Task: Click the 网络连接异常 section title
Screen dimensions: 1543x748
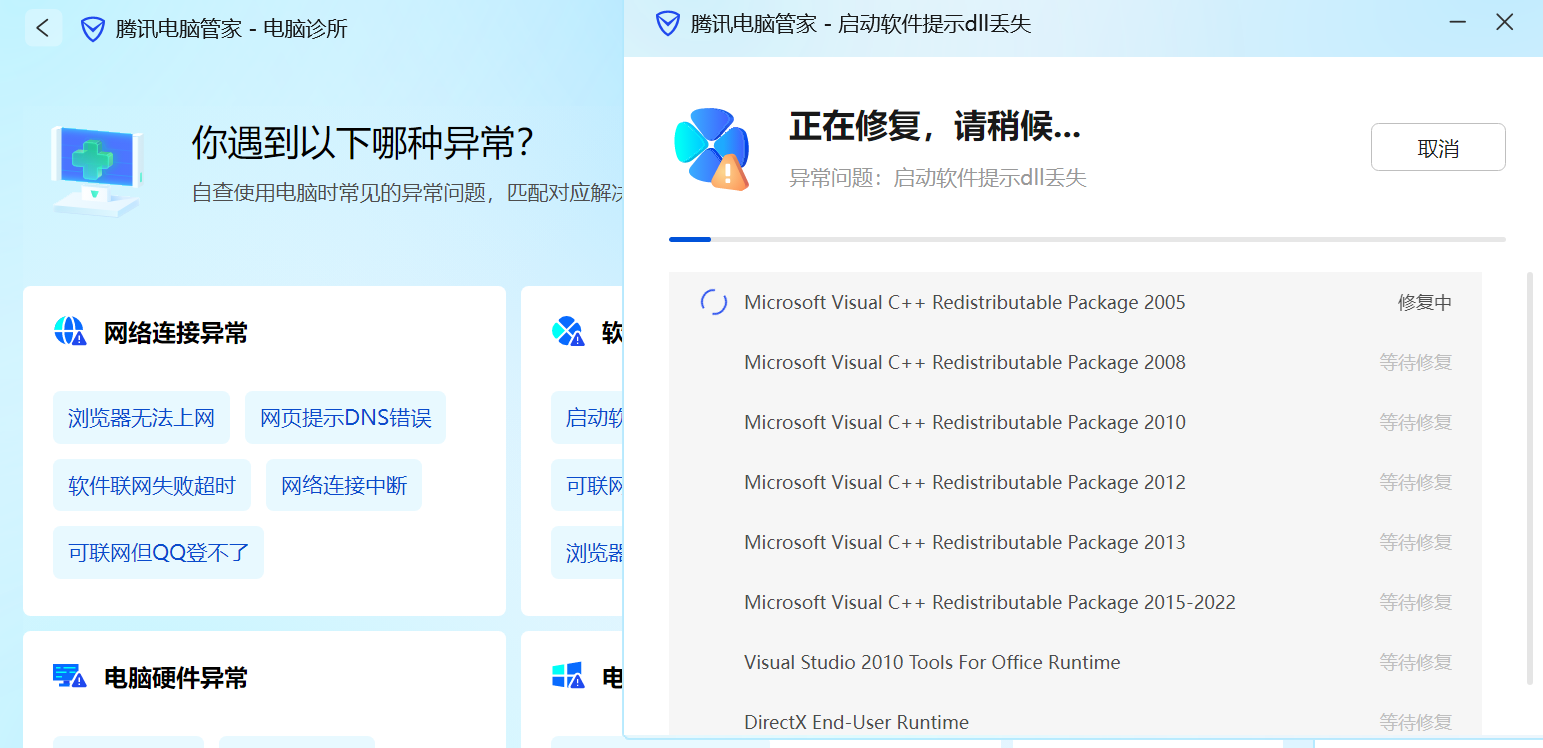Action: tap(176, 333)
